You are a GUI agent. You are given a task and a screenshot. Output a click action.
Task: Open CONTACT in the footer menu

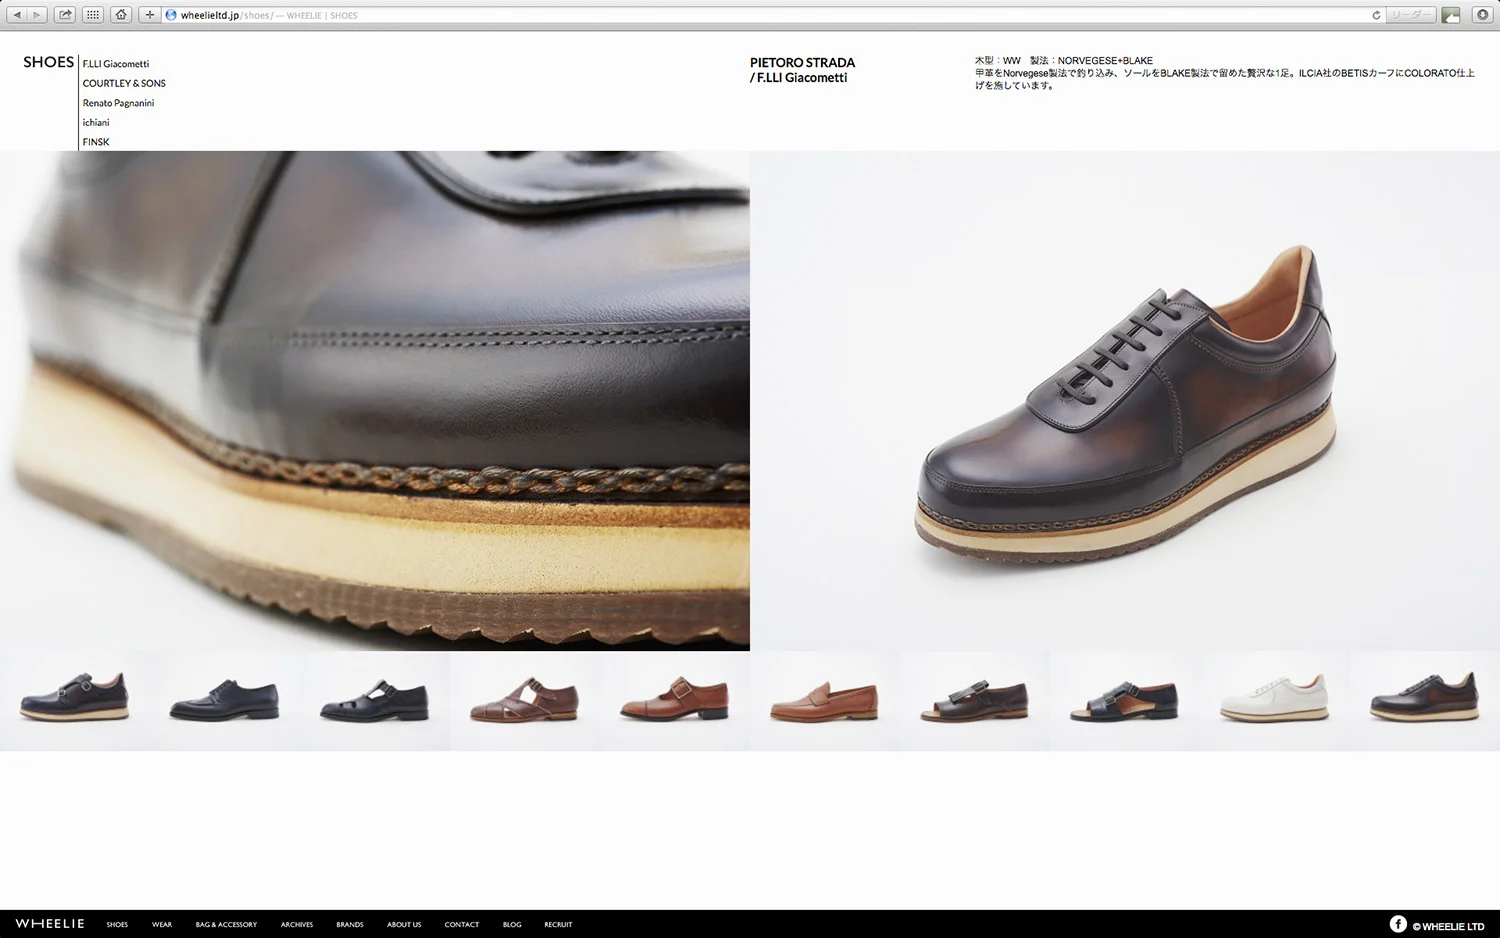462,925
